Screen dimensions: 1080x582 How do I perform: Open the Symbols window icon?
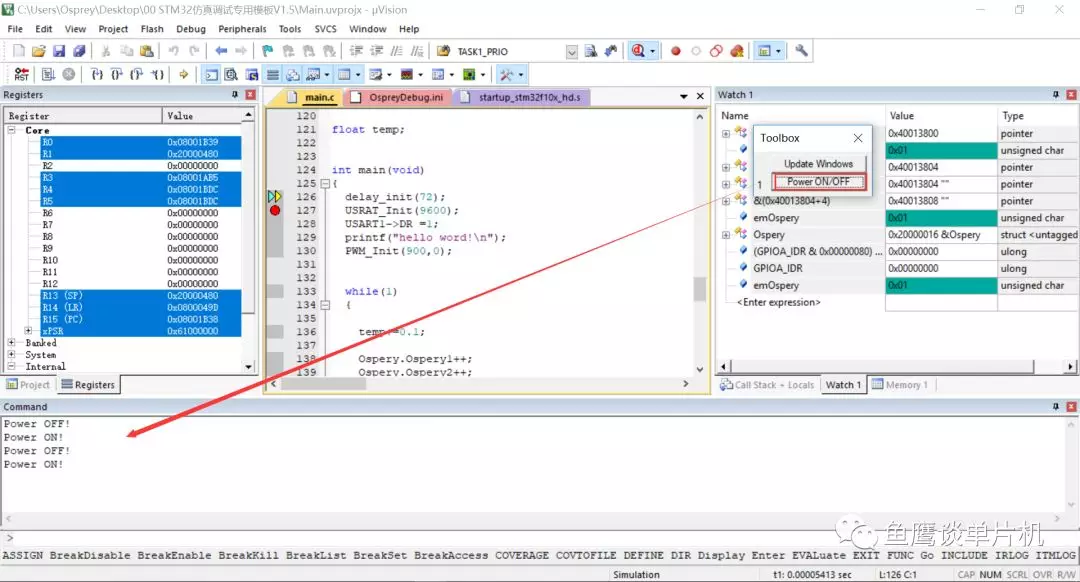coord(252,74)
